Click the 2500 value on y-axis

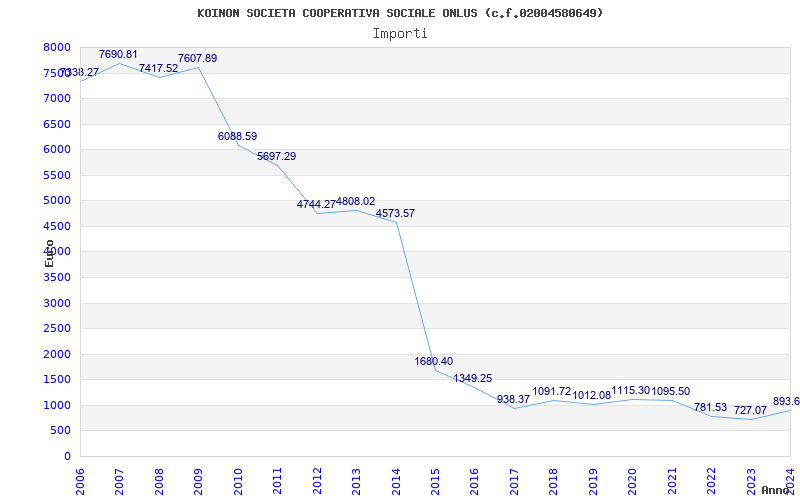click(x=57, y=329)
